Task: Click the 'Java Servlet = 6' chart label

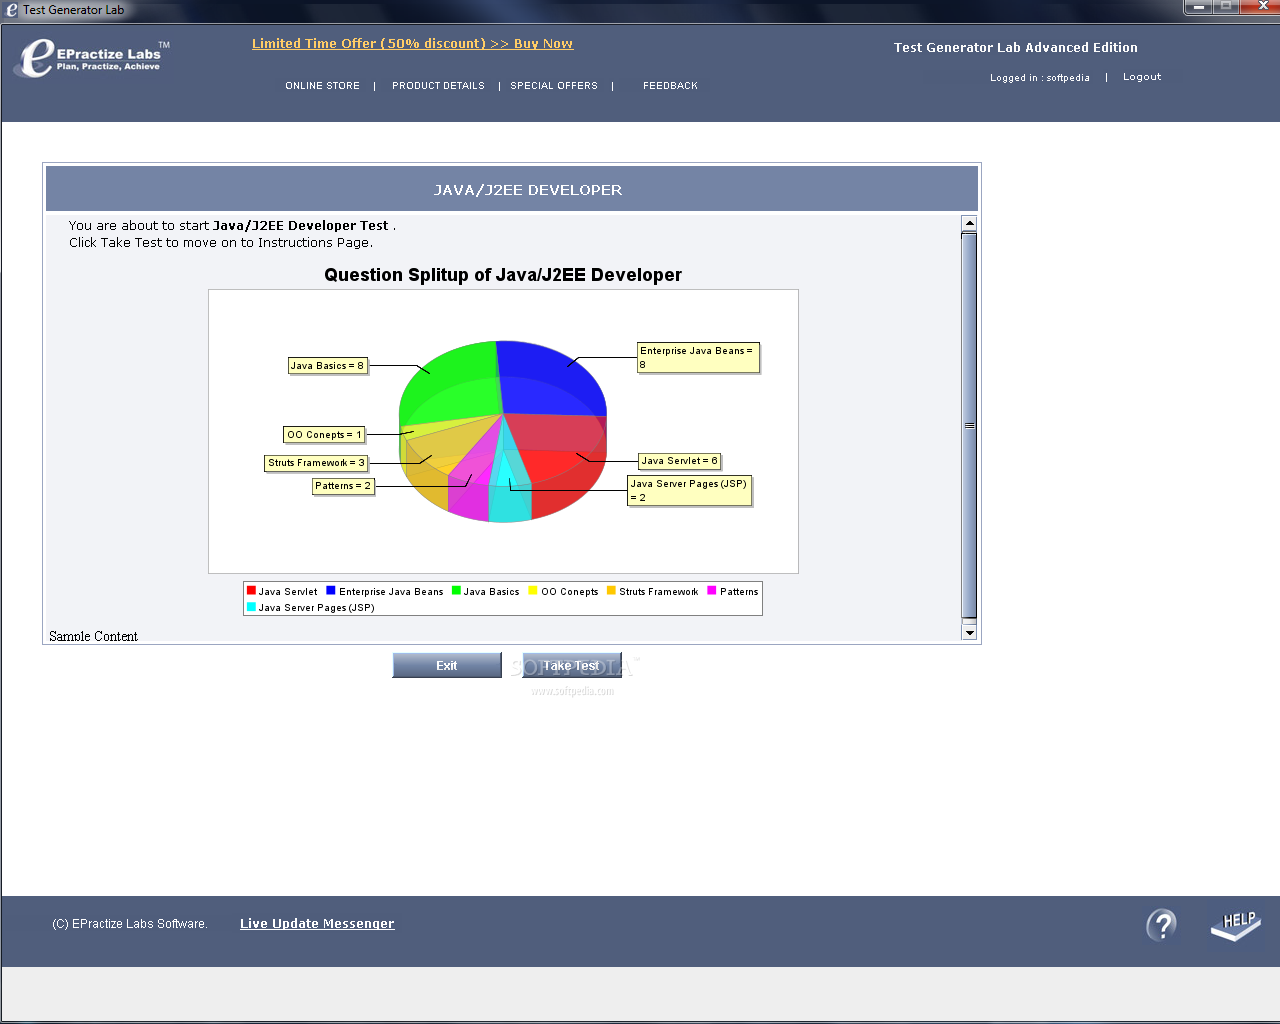Action: click(679, 461)
